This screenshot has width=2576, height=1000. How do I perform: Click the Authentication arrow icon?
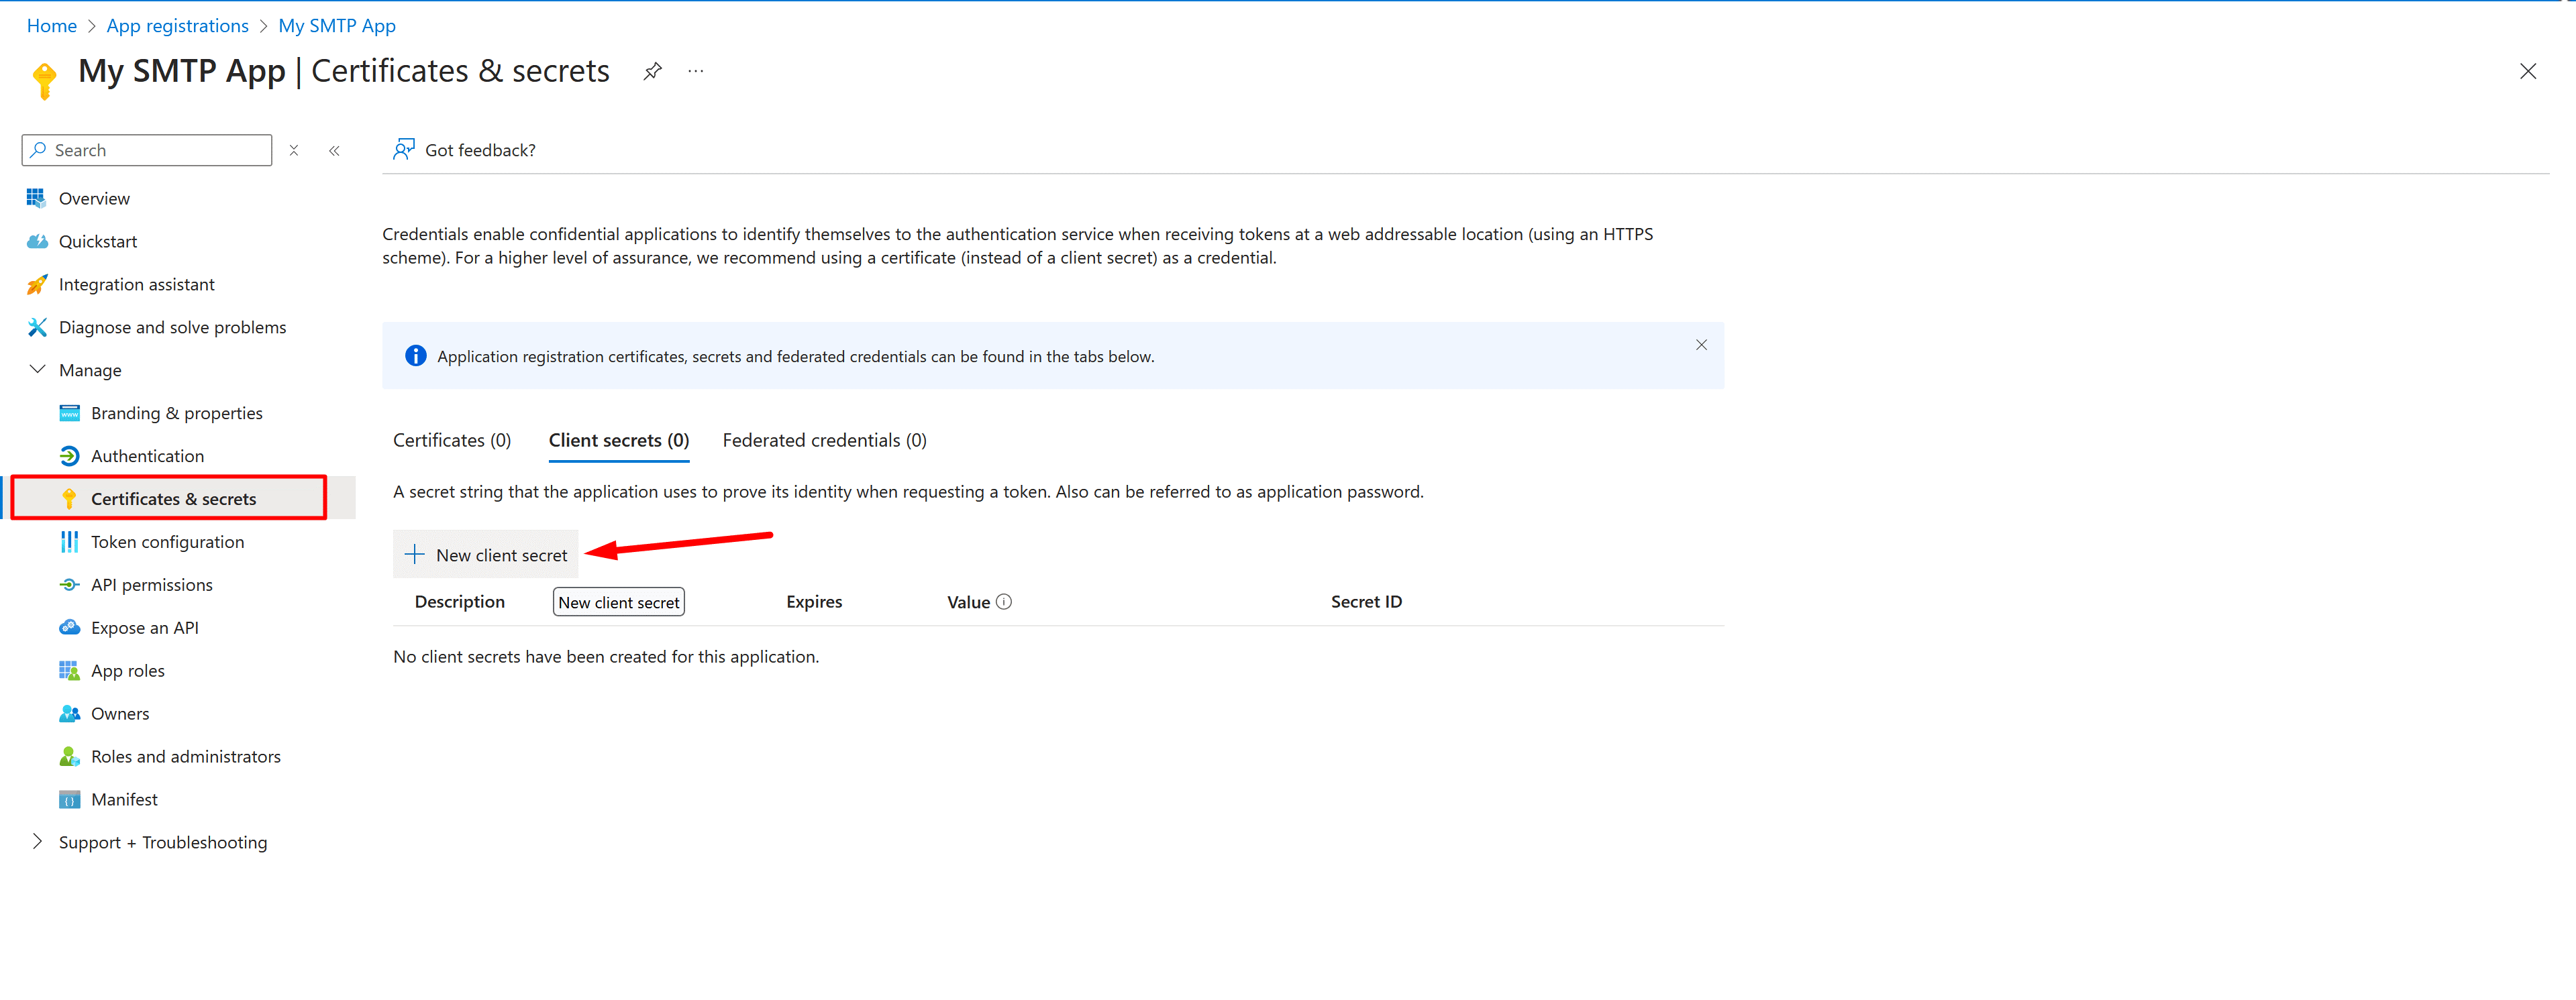(69, 456)
